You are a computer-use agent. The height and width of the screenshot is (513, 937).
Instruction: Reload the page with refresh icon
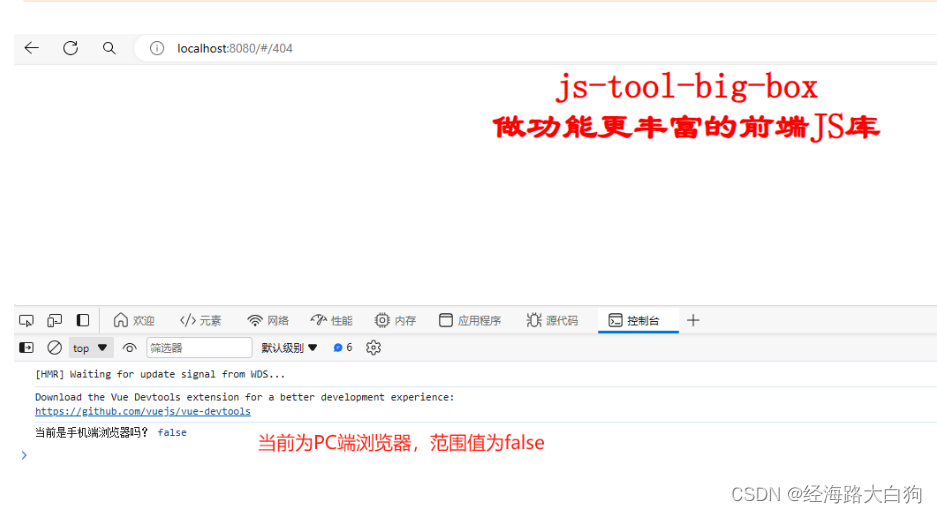pyautogui.click(x=70, y=48)
